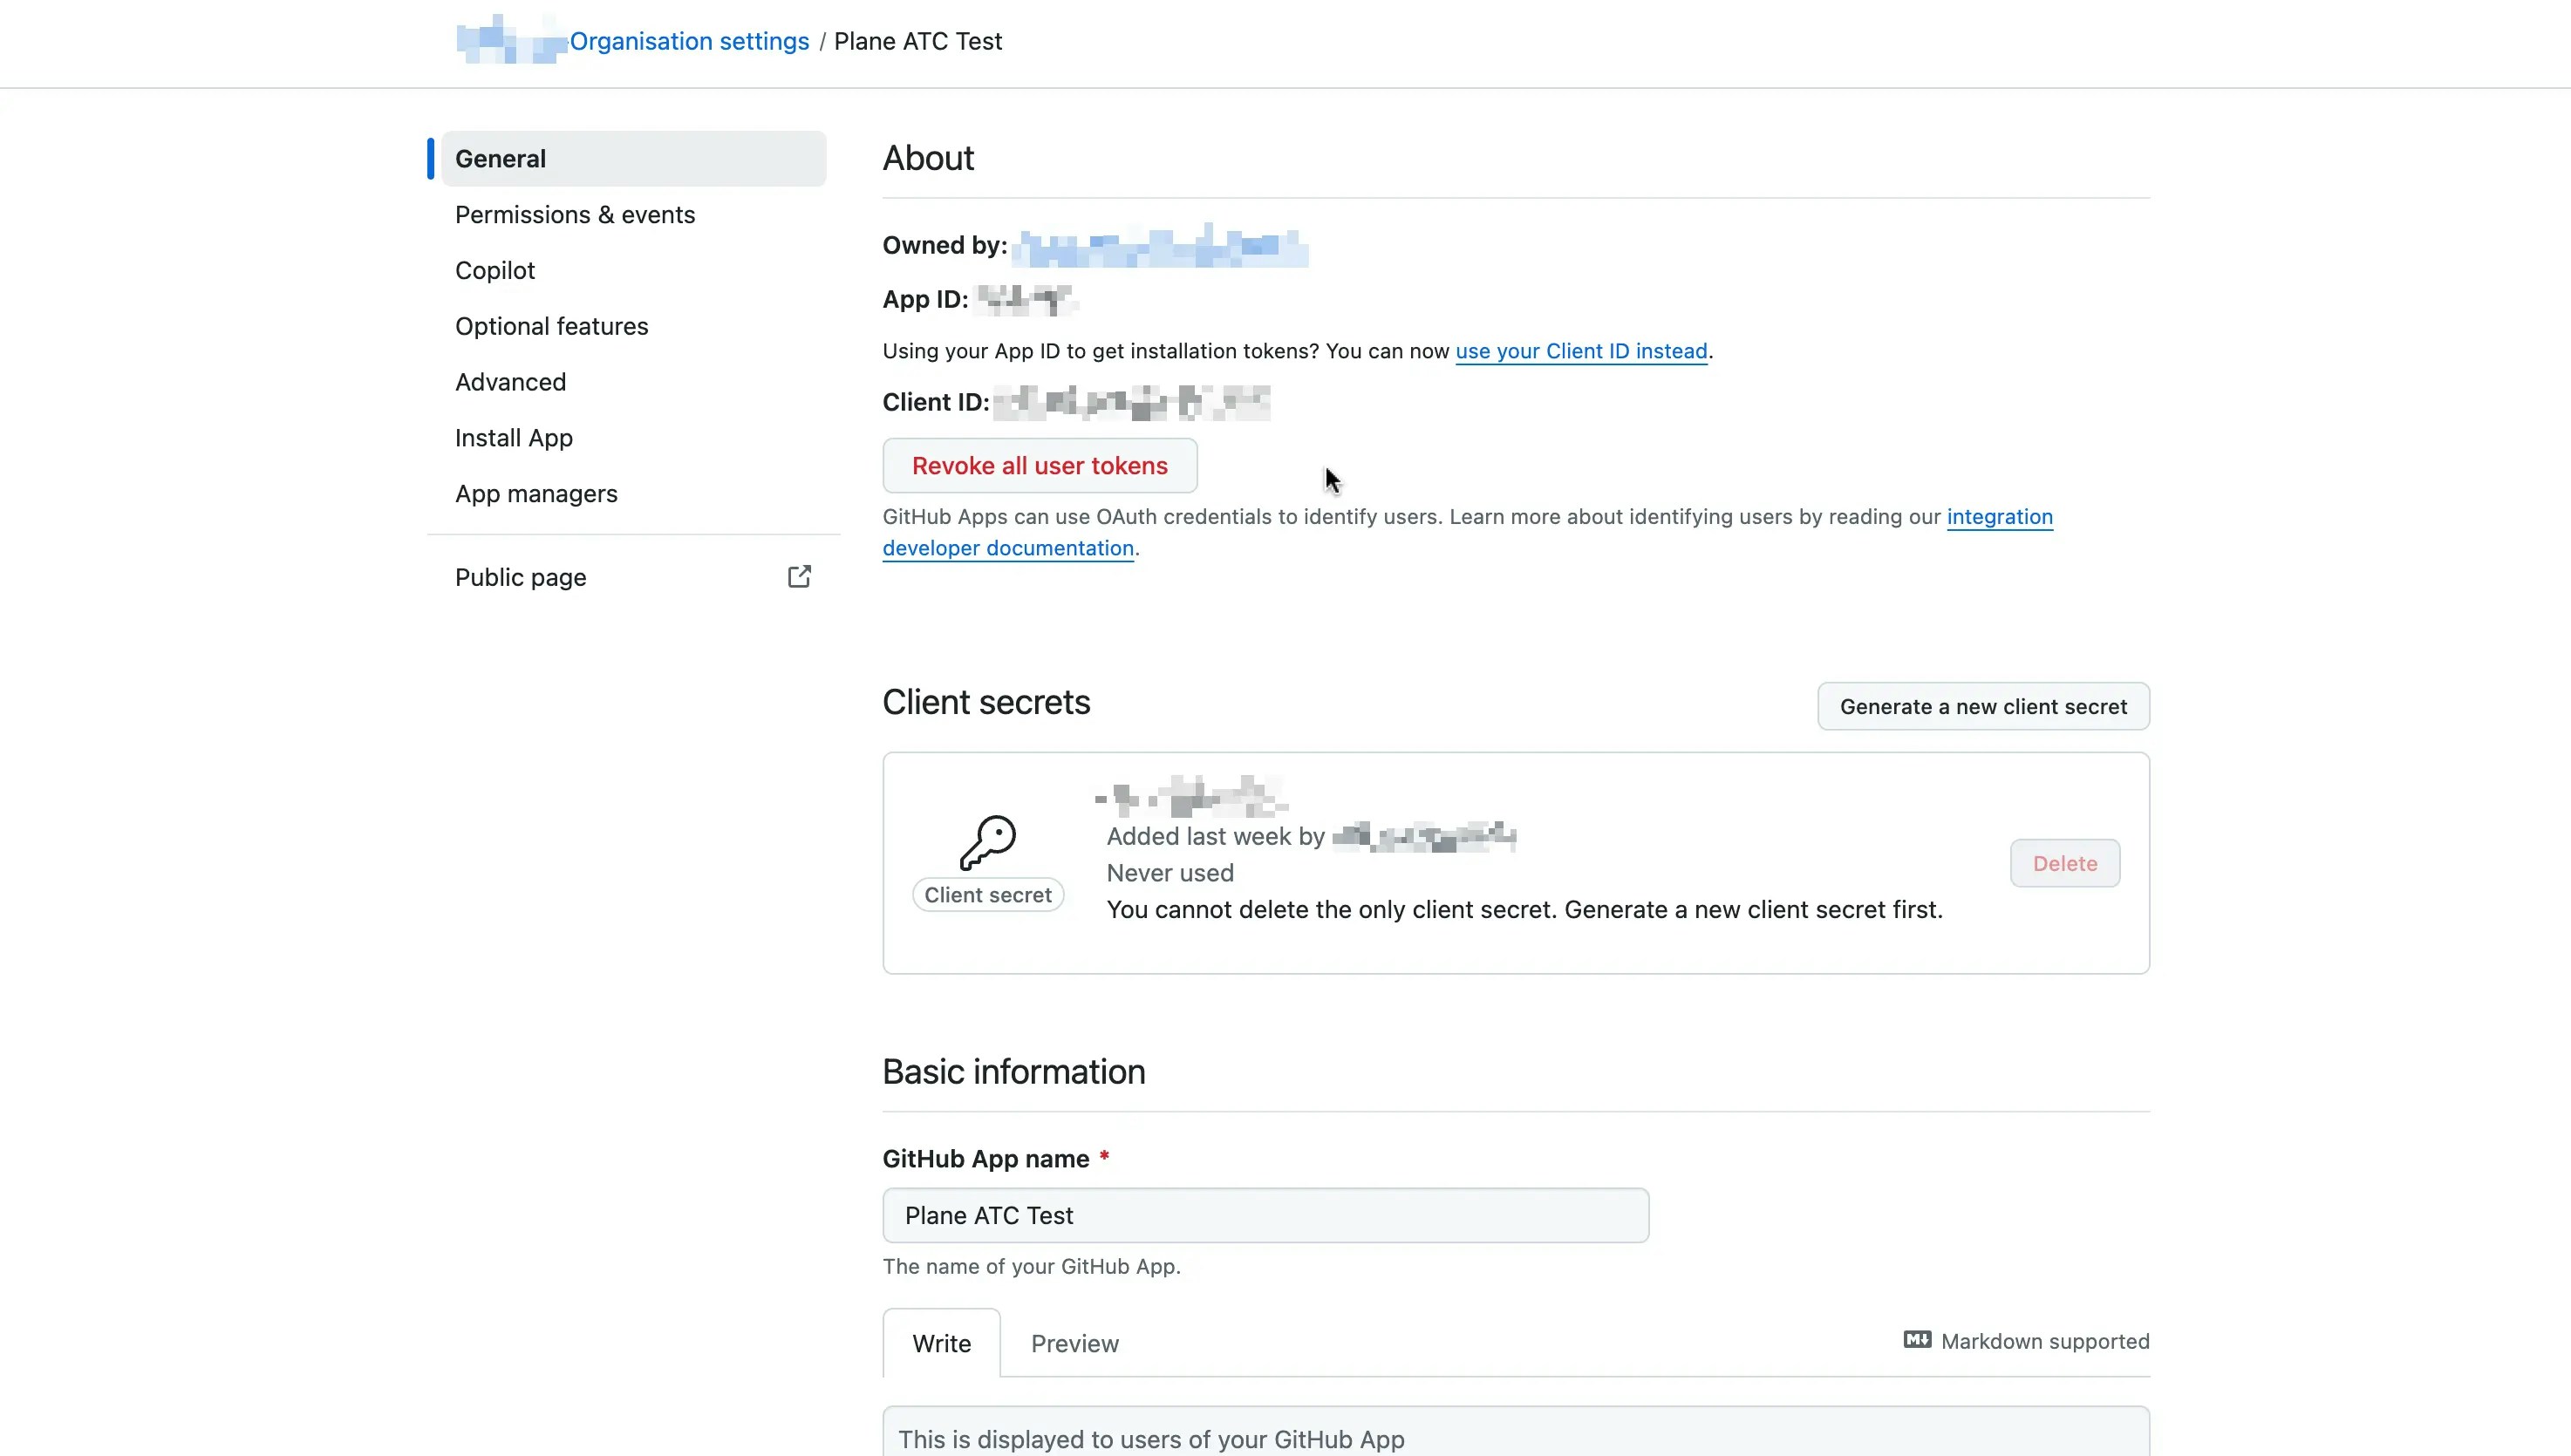Screen dimensions: 2571x1456
Task: Generate a new client secret
Action: tap(1982, 707)
